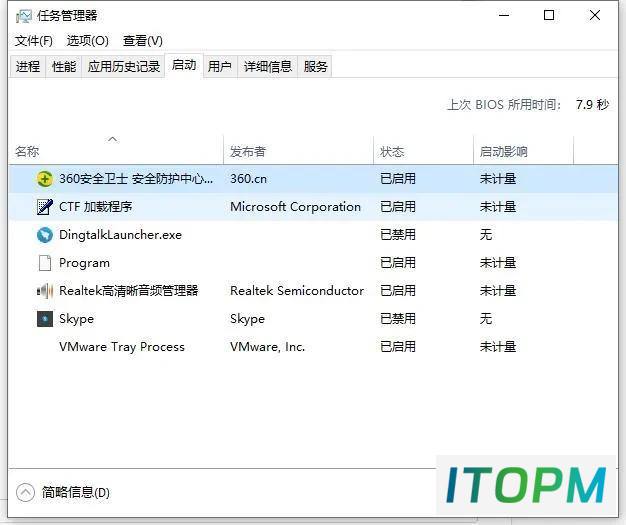Click the 7.9 秒 BIOS time value
Image resolution: width=626 pixels, height=525 pixels.
592,105
